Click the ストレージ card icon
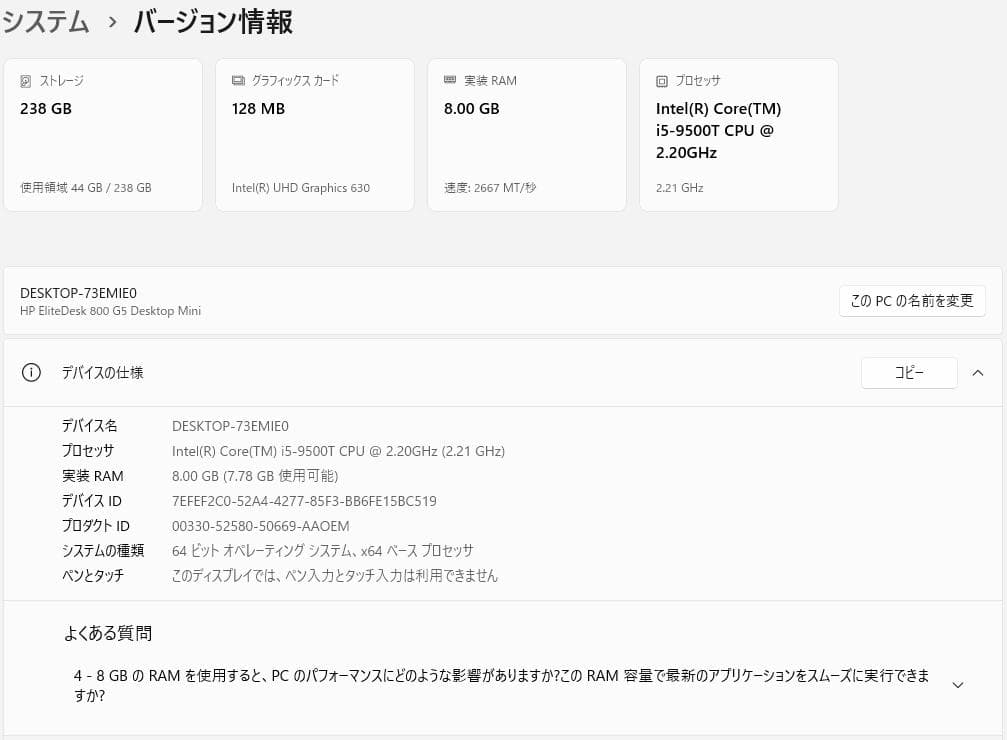This screenshot has height=740, width=1007. [x=24, y=80]
